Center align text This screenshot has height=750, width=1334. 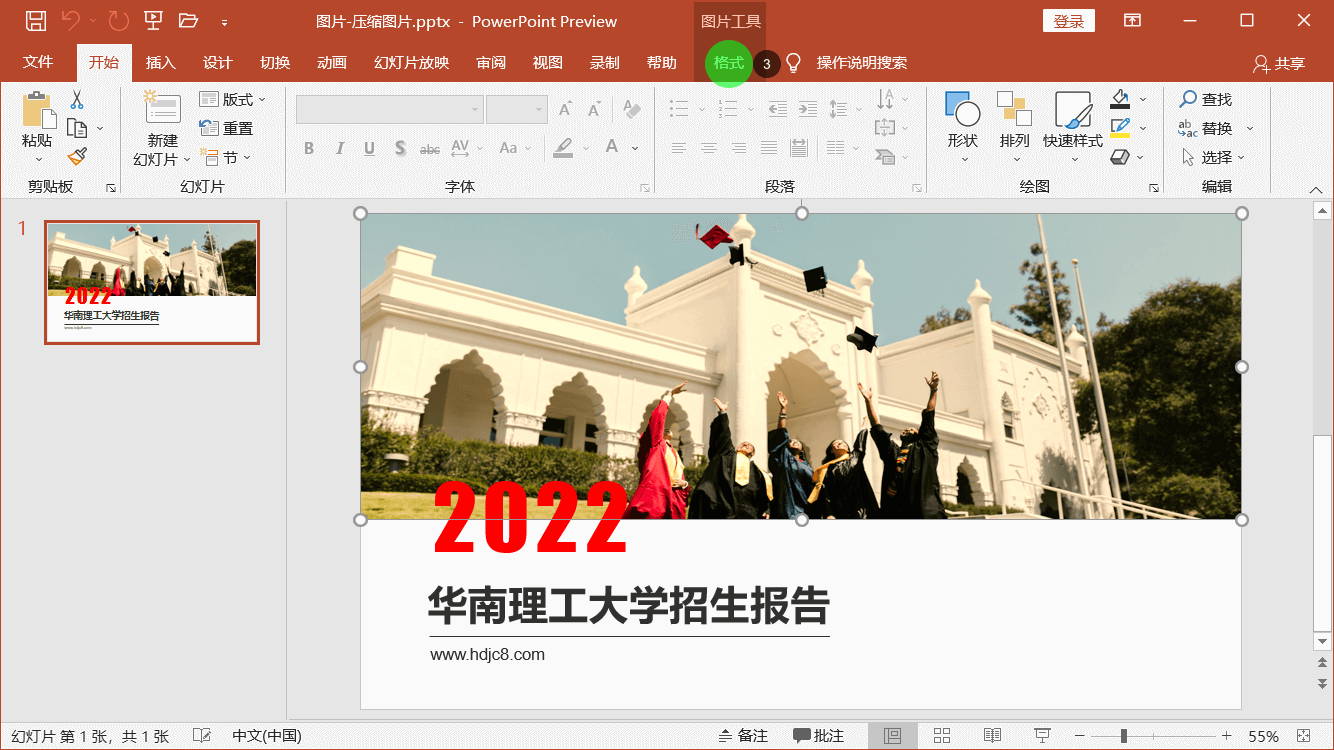(709, 148)
